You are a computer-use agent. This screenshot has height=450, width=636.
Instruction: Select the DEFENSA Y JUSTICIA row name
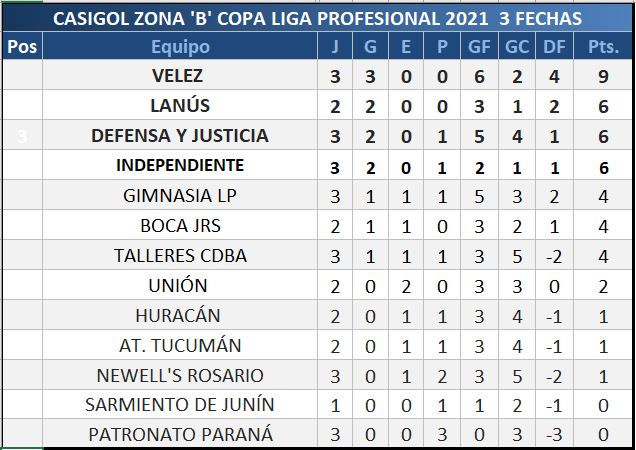pos(181,136)
